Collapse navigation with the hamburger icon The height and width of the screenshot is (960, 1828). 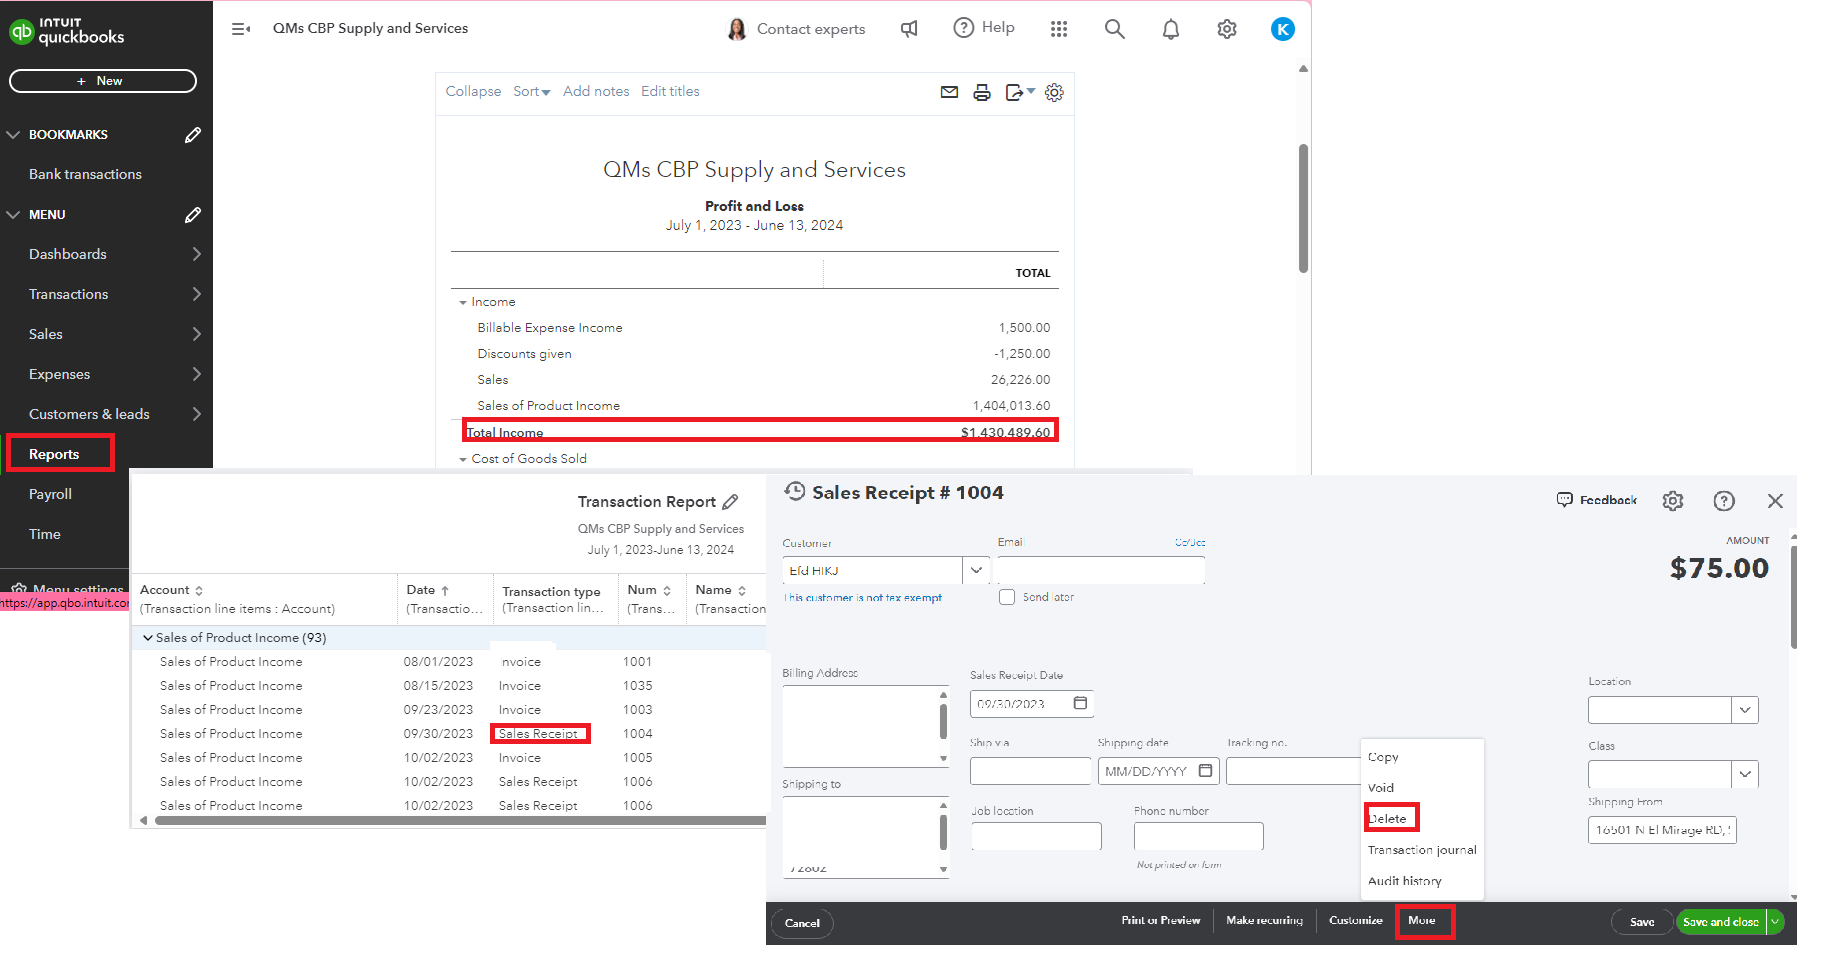pyautogui.click(x=240, y=28)
